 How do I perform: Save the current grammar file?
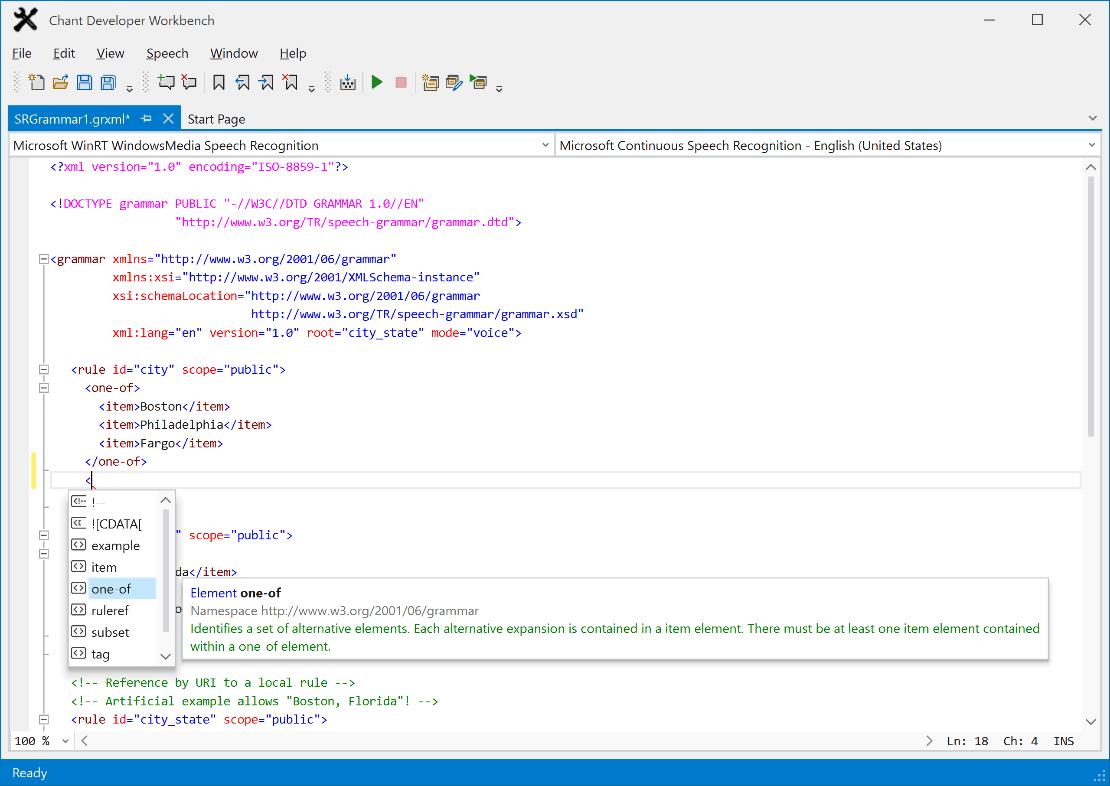(x=84, y=82)
